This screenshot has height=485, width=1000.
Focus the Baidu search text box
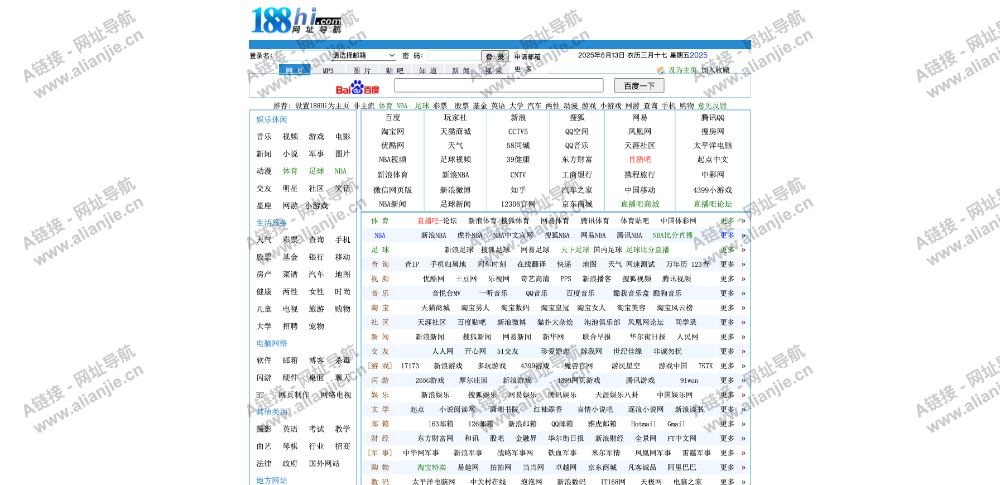[499, 86]
